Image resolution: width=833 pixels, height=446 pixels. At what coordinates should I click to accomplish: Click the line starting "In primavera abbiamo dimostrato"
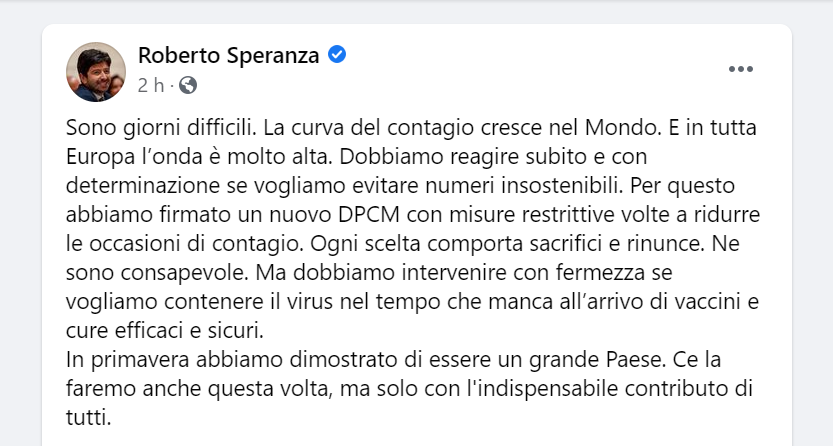(x=393, y=359)
